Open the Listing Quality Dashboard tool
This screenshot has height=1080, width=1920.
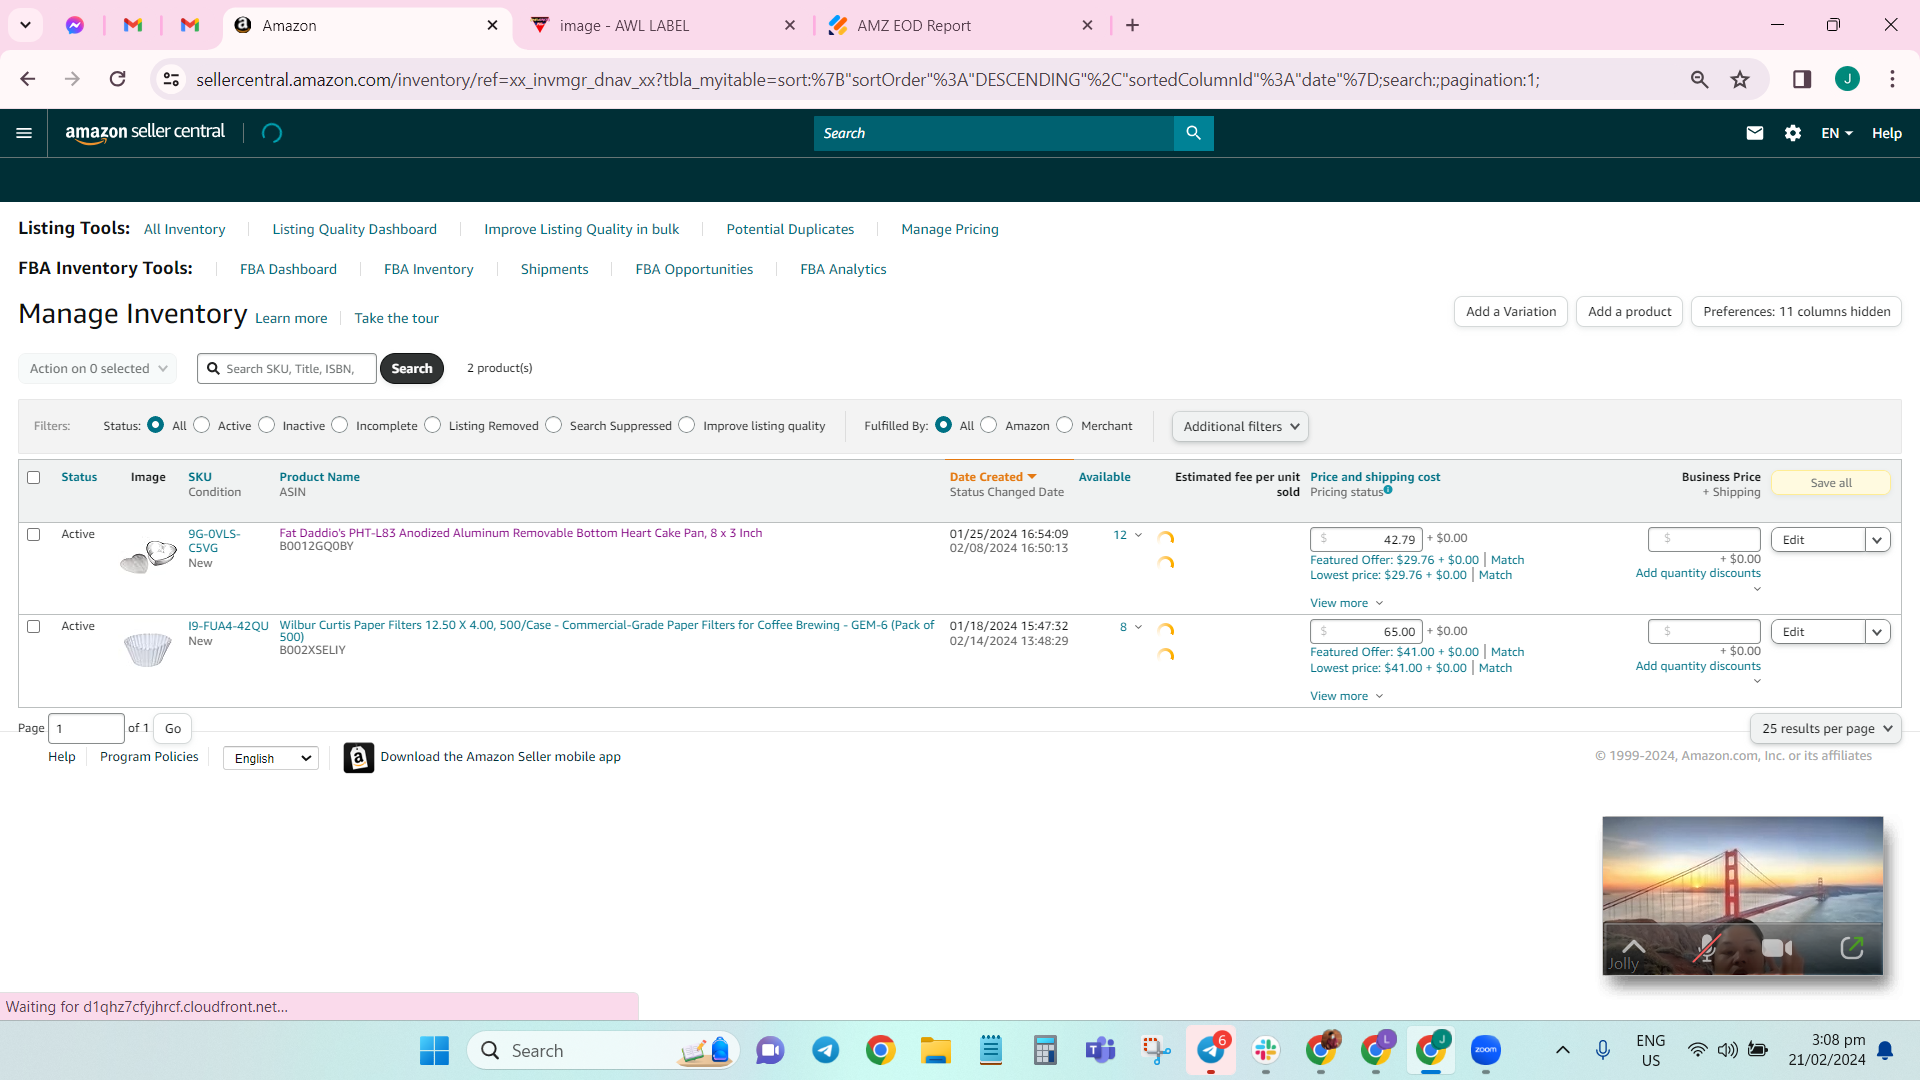coord(355,230)
